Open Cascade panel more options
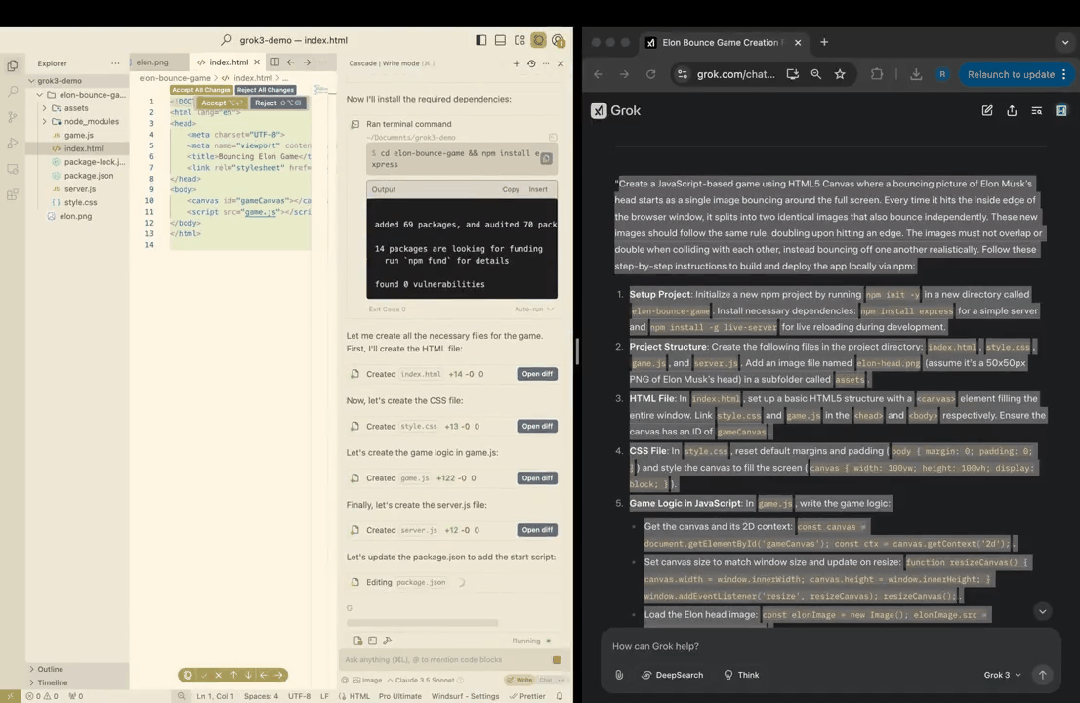 [x=546, y=63]
